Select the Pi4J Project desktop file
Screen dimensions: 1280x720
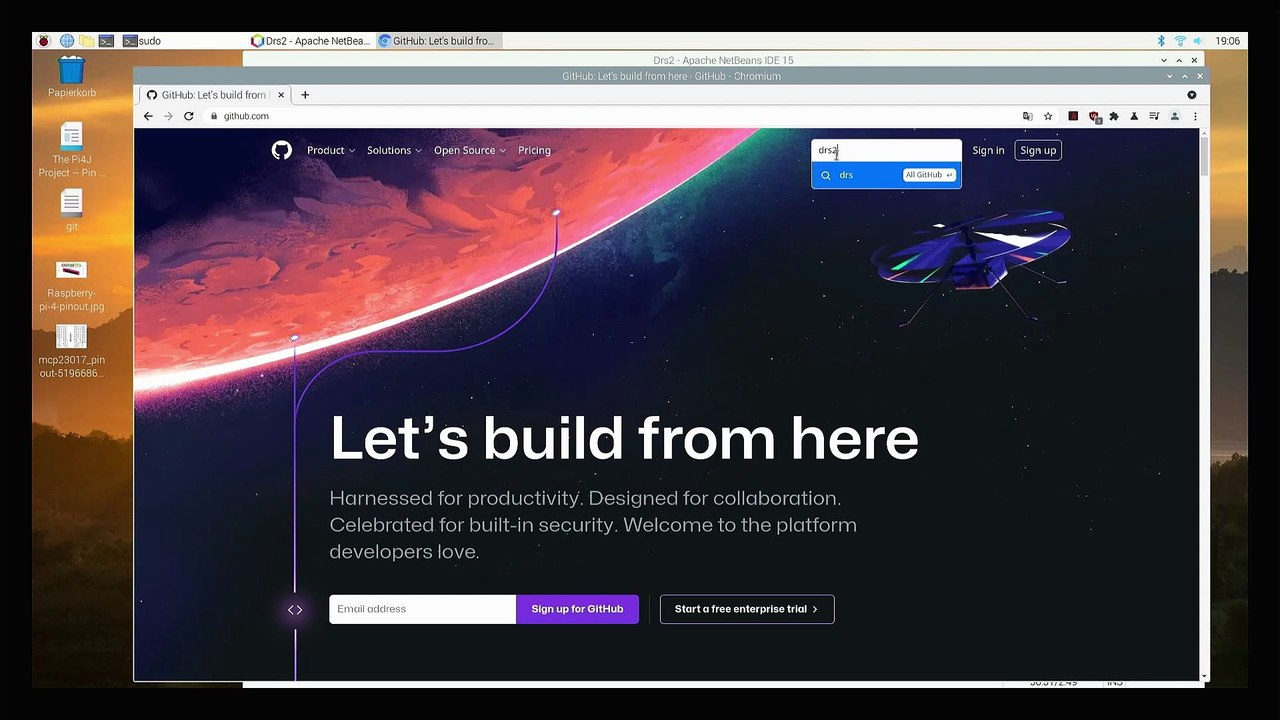pyautogui.click(x=72, y=150)
